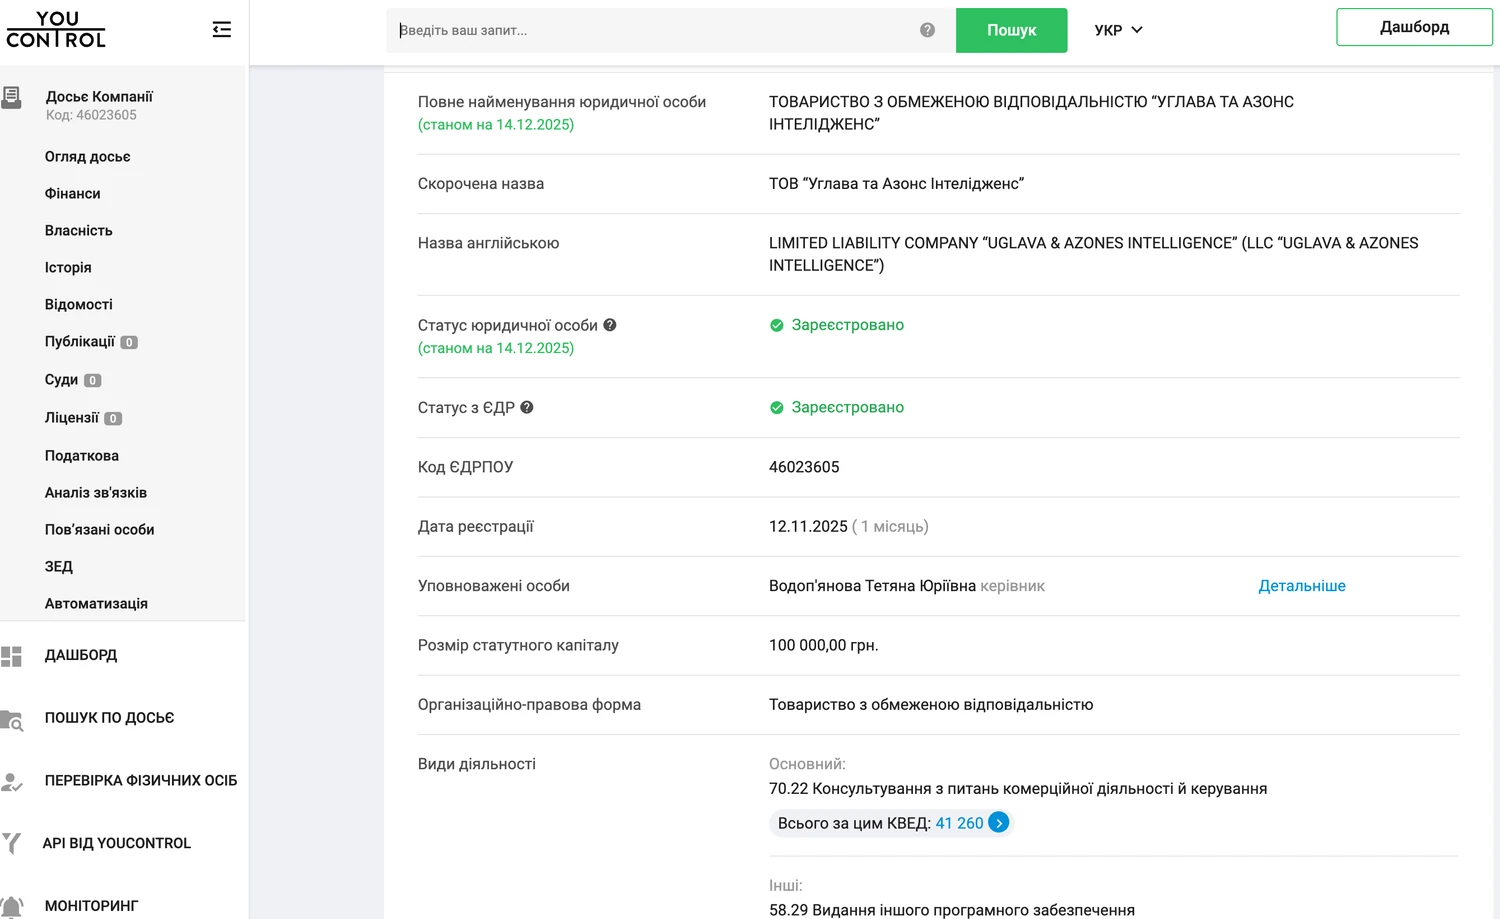Click the 41 260 КВЕД count link
The image size is (1500, 919).
959,823
